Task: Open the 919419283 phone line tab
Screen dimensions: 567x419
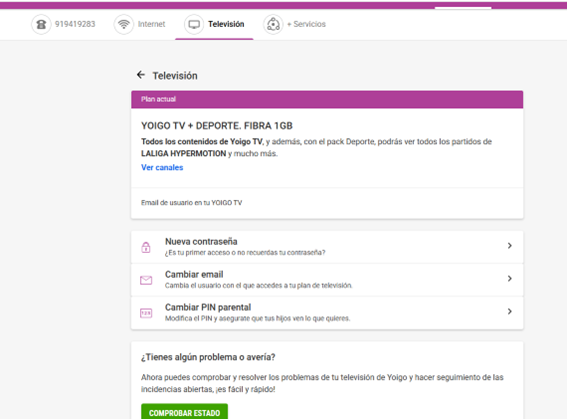Action: pyautogui.click(x=64, y=24)
